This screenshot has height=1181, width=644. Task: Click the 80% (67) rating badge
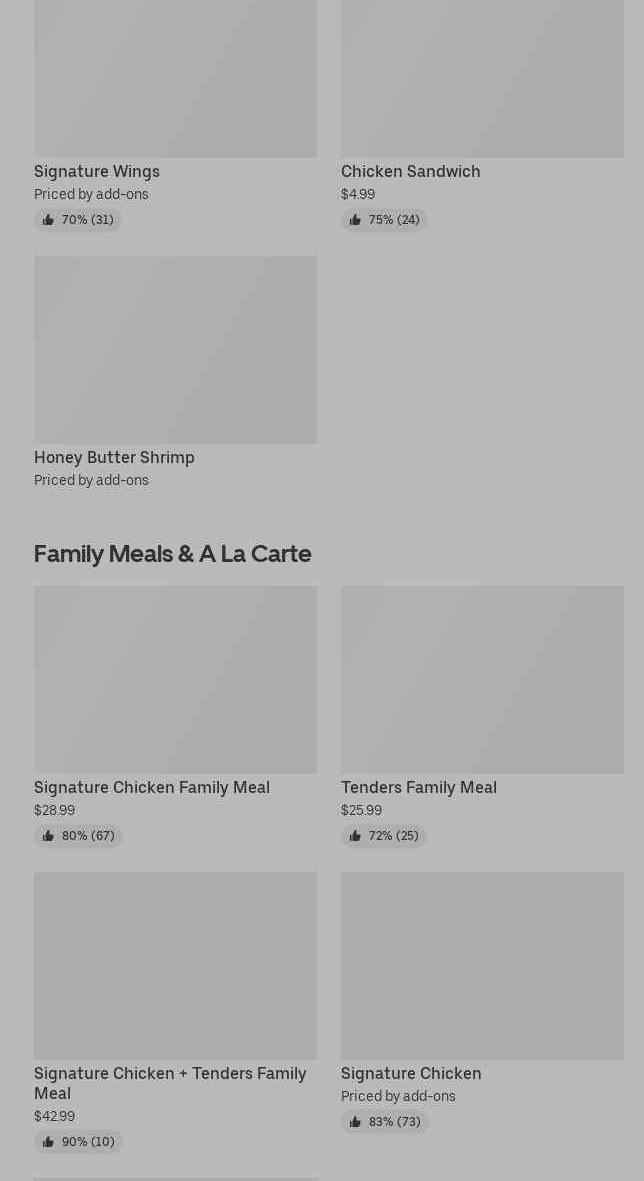pos(78,836)
